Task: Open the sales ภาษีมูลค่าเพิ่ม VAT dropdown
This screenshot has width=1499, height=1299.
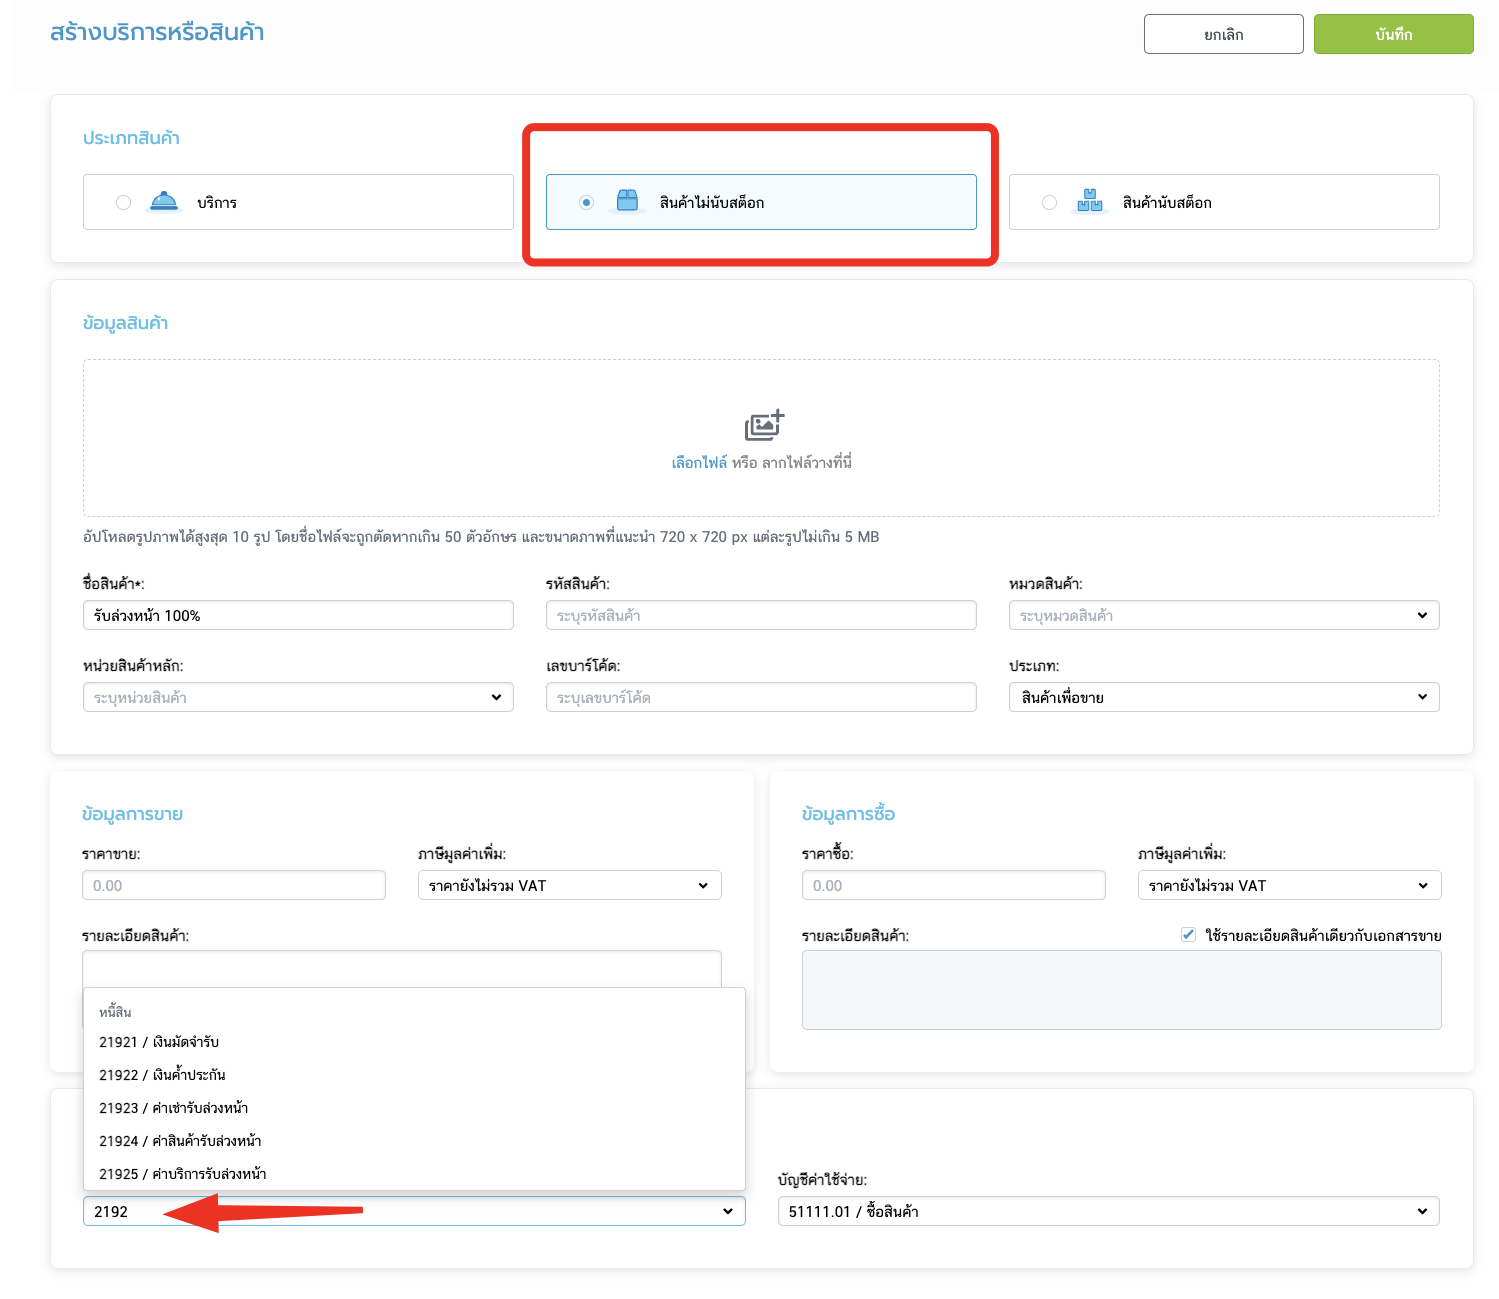Action: (569, 885)
